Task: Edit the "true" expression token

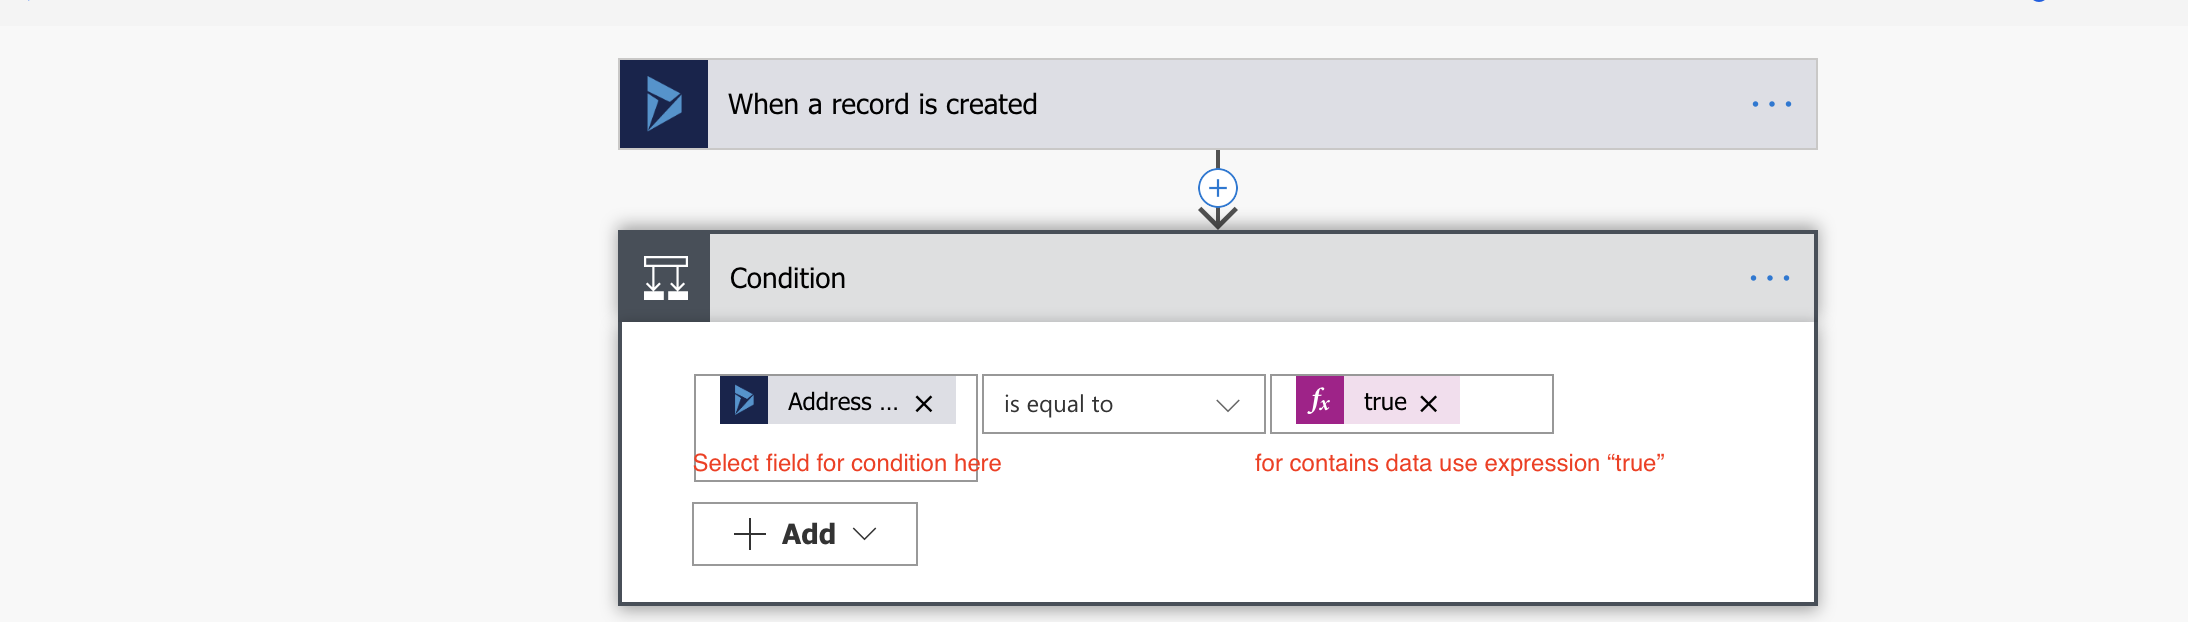Action: pos(1384,402)
